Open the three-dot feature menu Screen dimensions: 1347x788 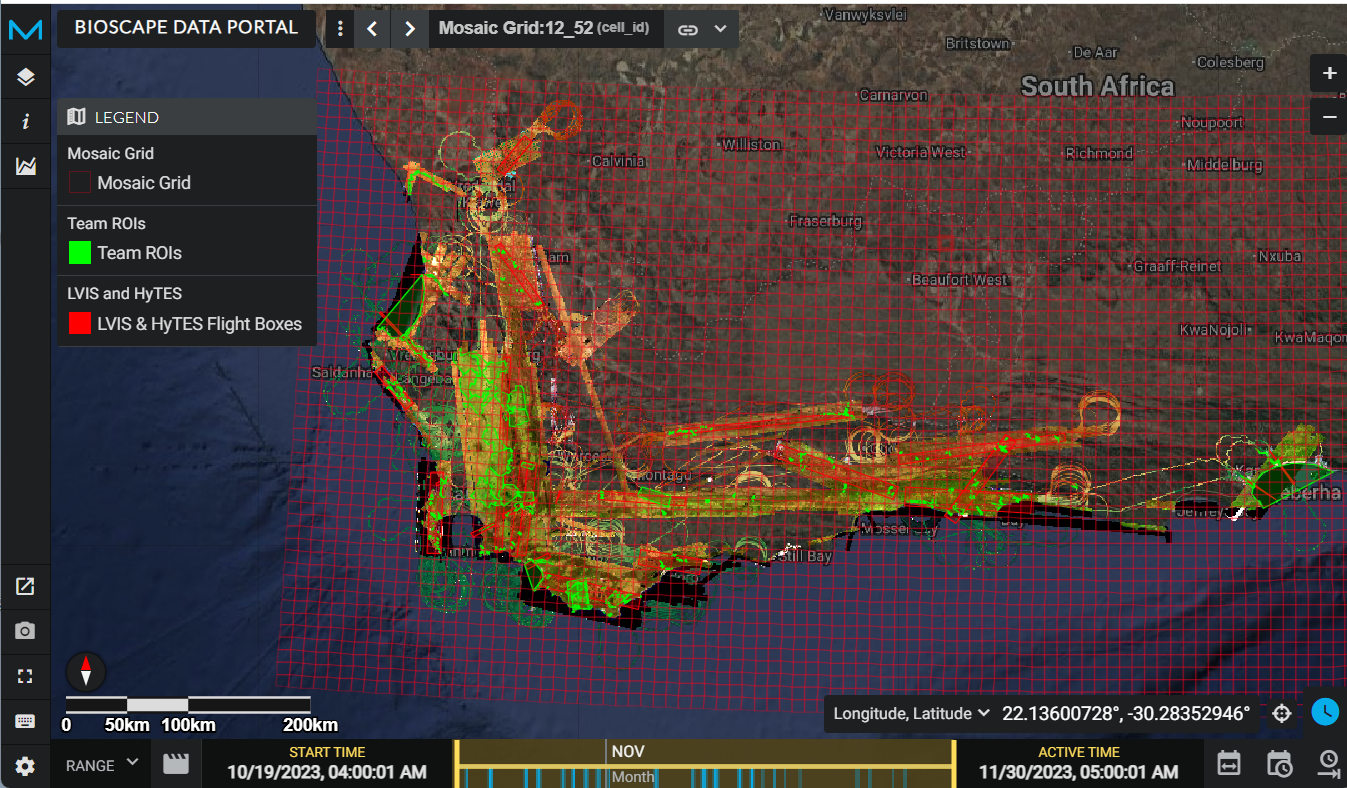[341, 29]
